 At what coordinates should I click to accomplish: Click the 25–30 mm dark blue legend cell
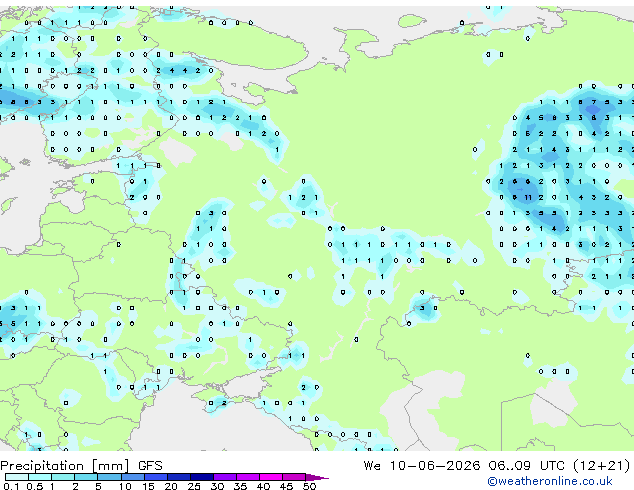pyautogui.click(x=201, y=477)
